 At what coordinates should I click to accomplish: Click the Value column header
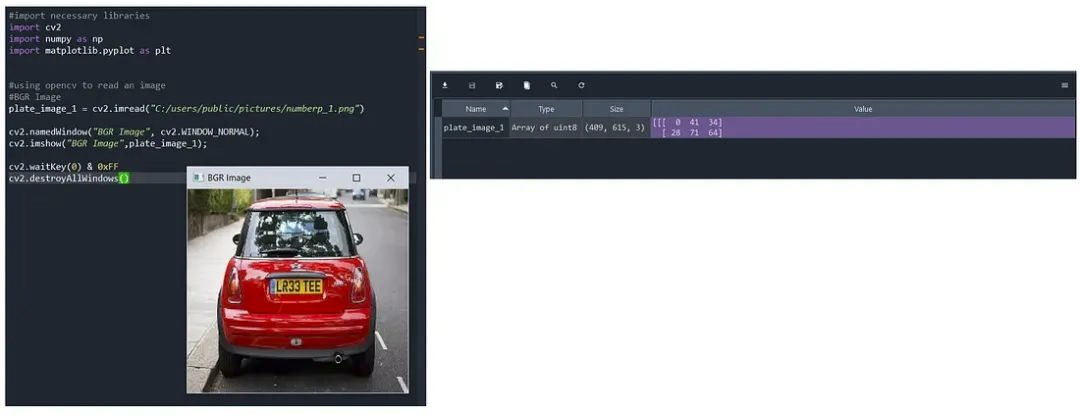click(x=862, y=109)
